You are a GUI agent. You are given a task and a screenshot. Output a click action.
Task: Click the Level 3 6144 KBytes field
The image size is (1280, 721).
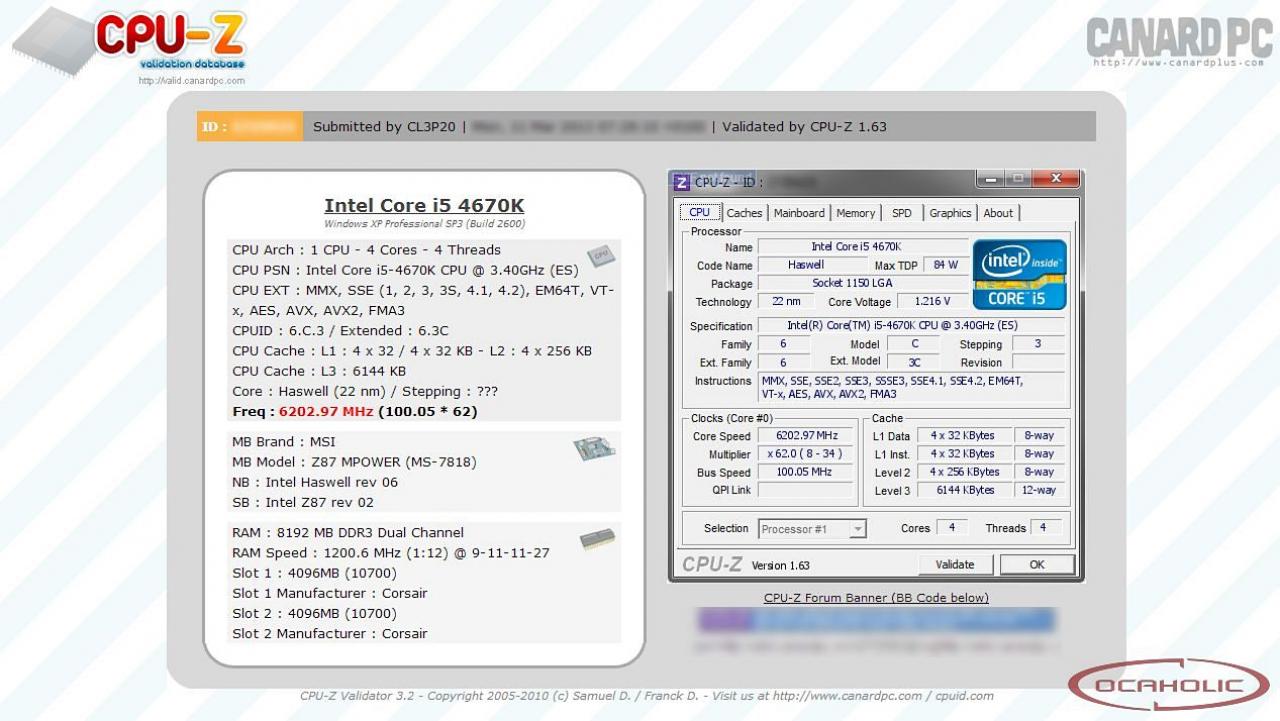click(964, 491)
